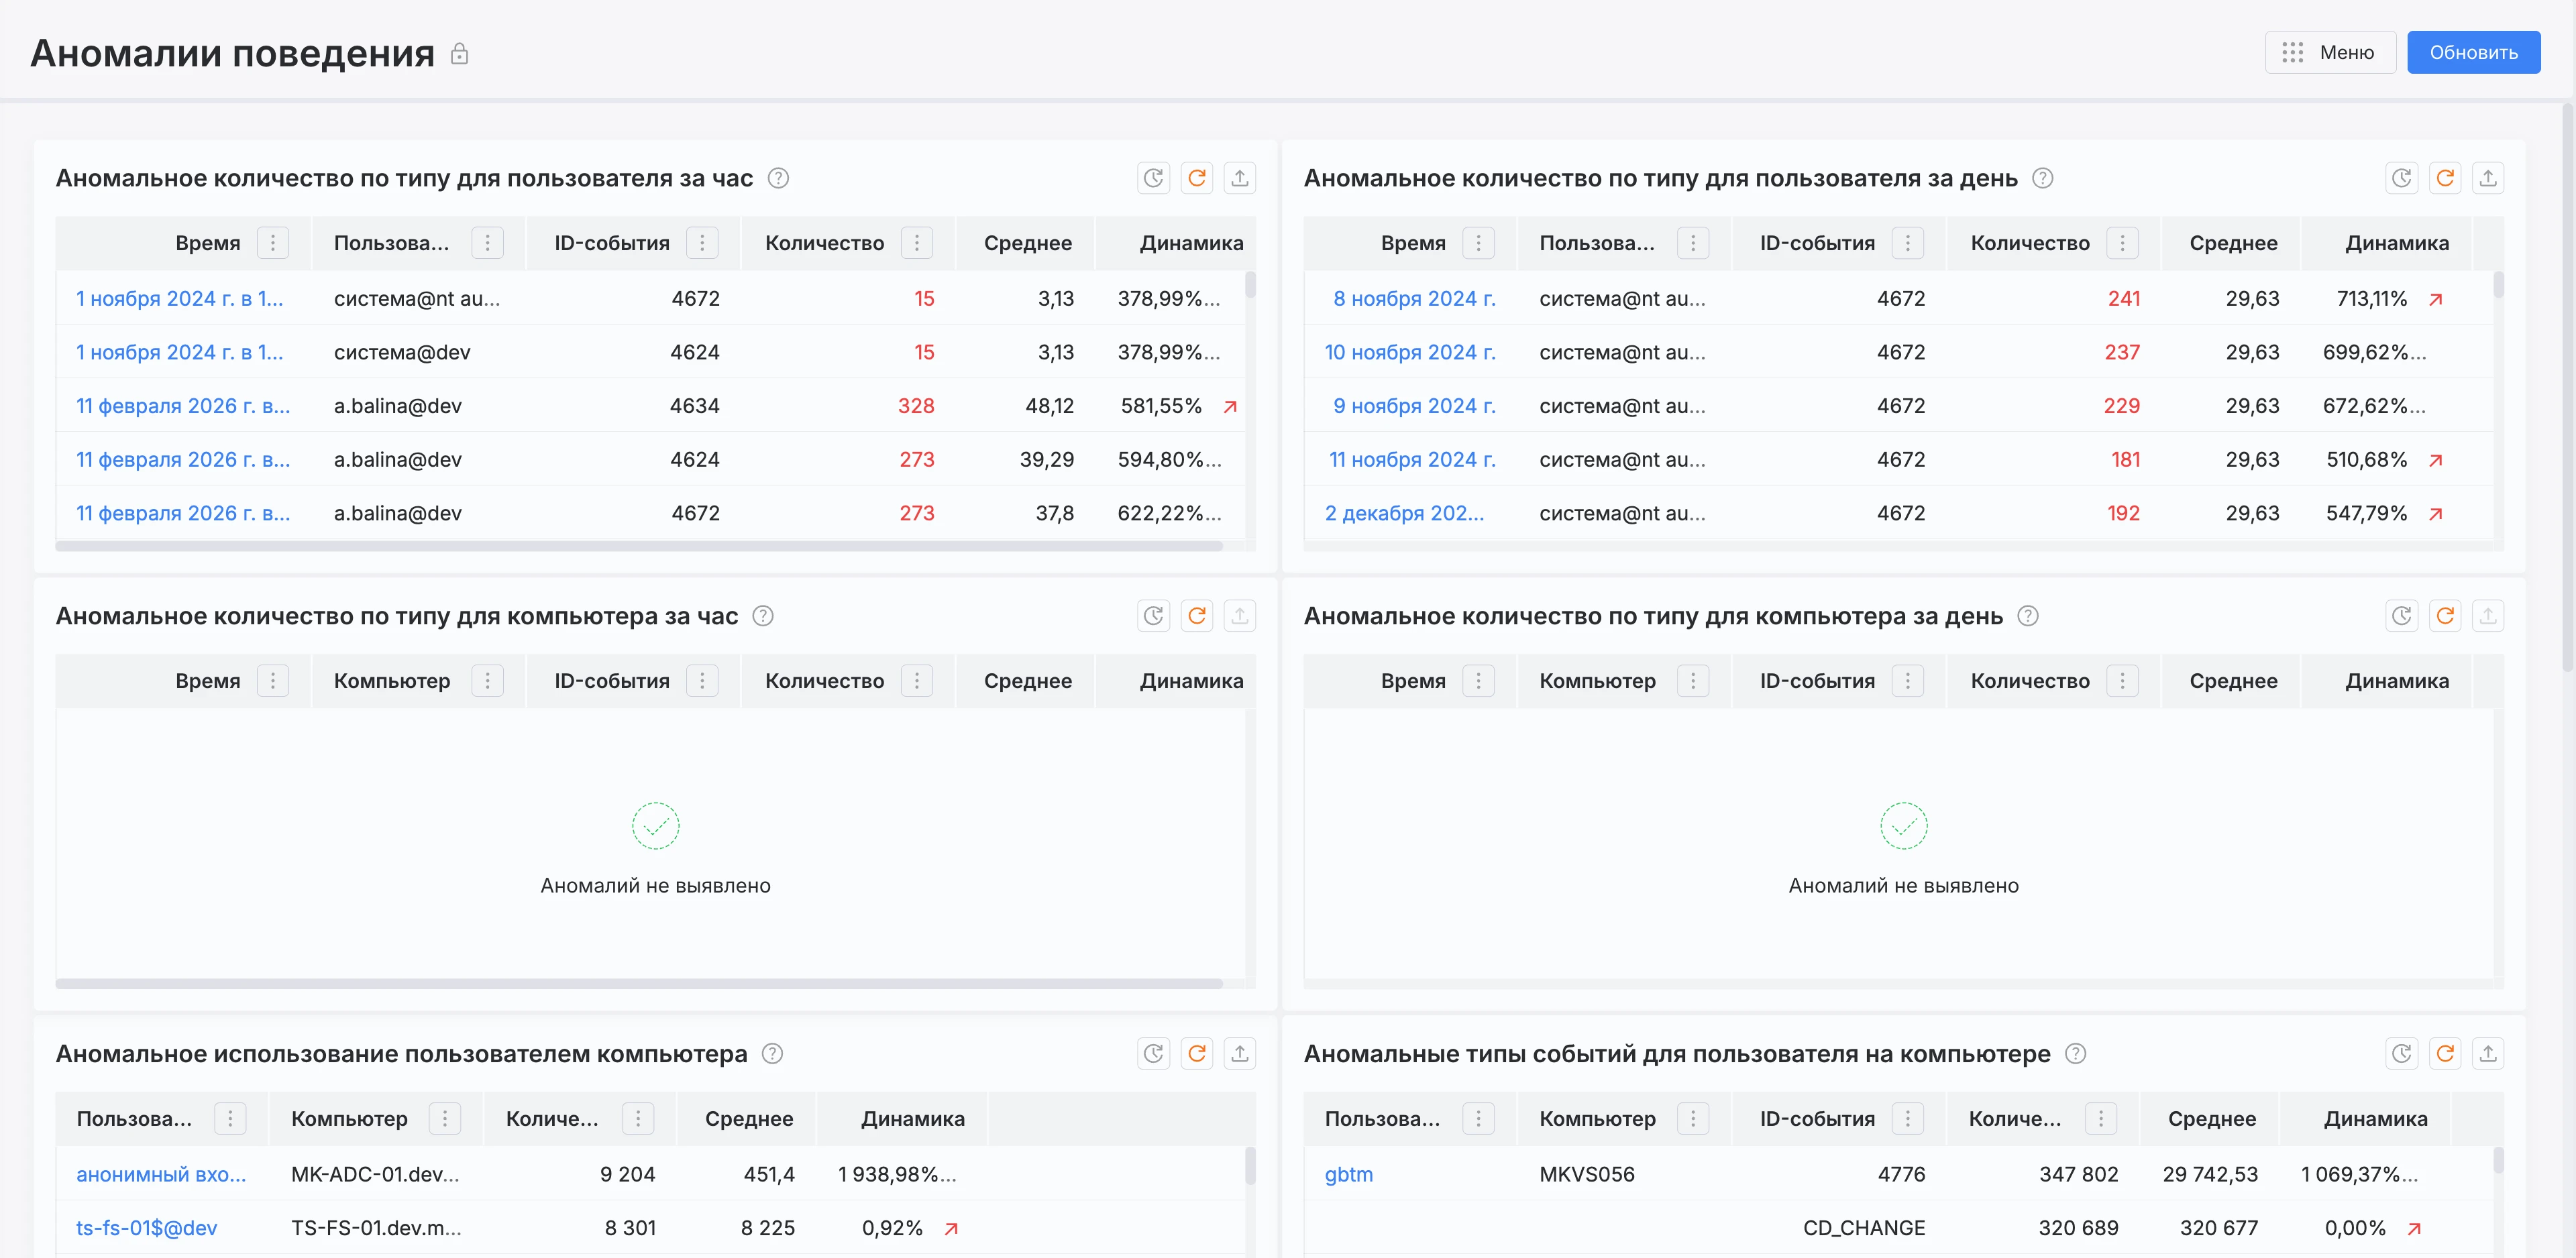2576x1258 pixels.
Task: Show help for anomalous computer usage panel
Action: tap(772, 1054)
